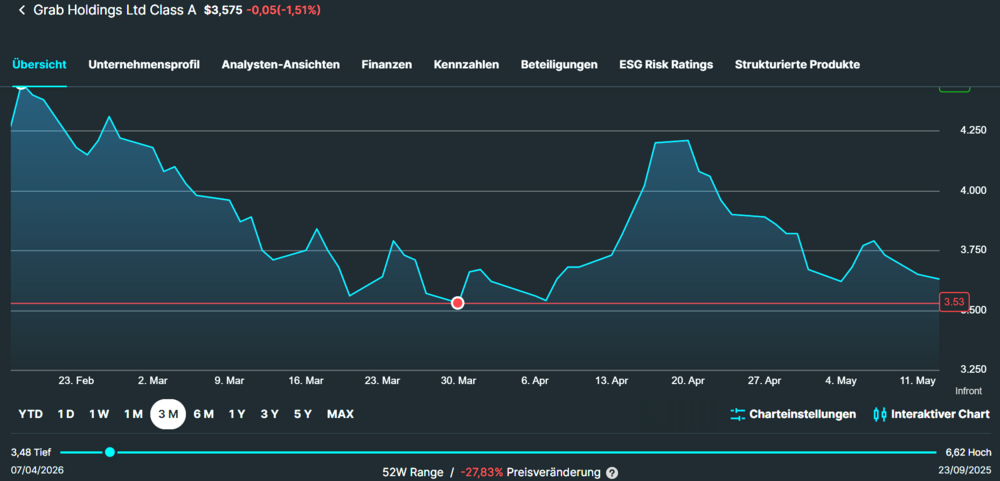Select the 5 Y time range
Screen dimensions: 1000x481
coord(303,414)
